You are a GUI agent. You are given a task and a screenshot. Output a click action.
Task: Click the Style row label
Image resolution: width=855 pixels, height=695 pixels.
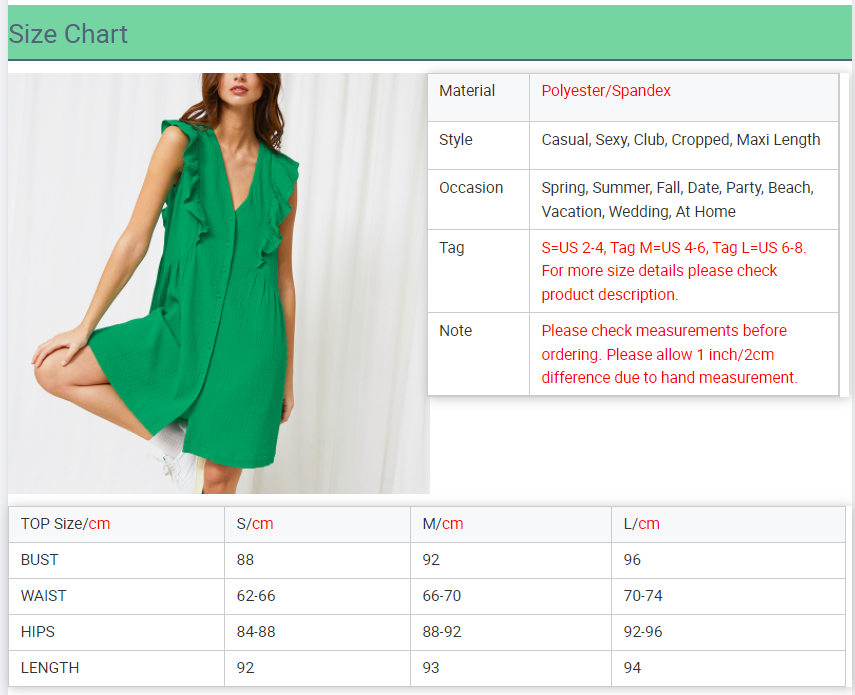(x=456, y=140)
